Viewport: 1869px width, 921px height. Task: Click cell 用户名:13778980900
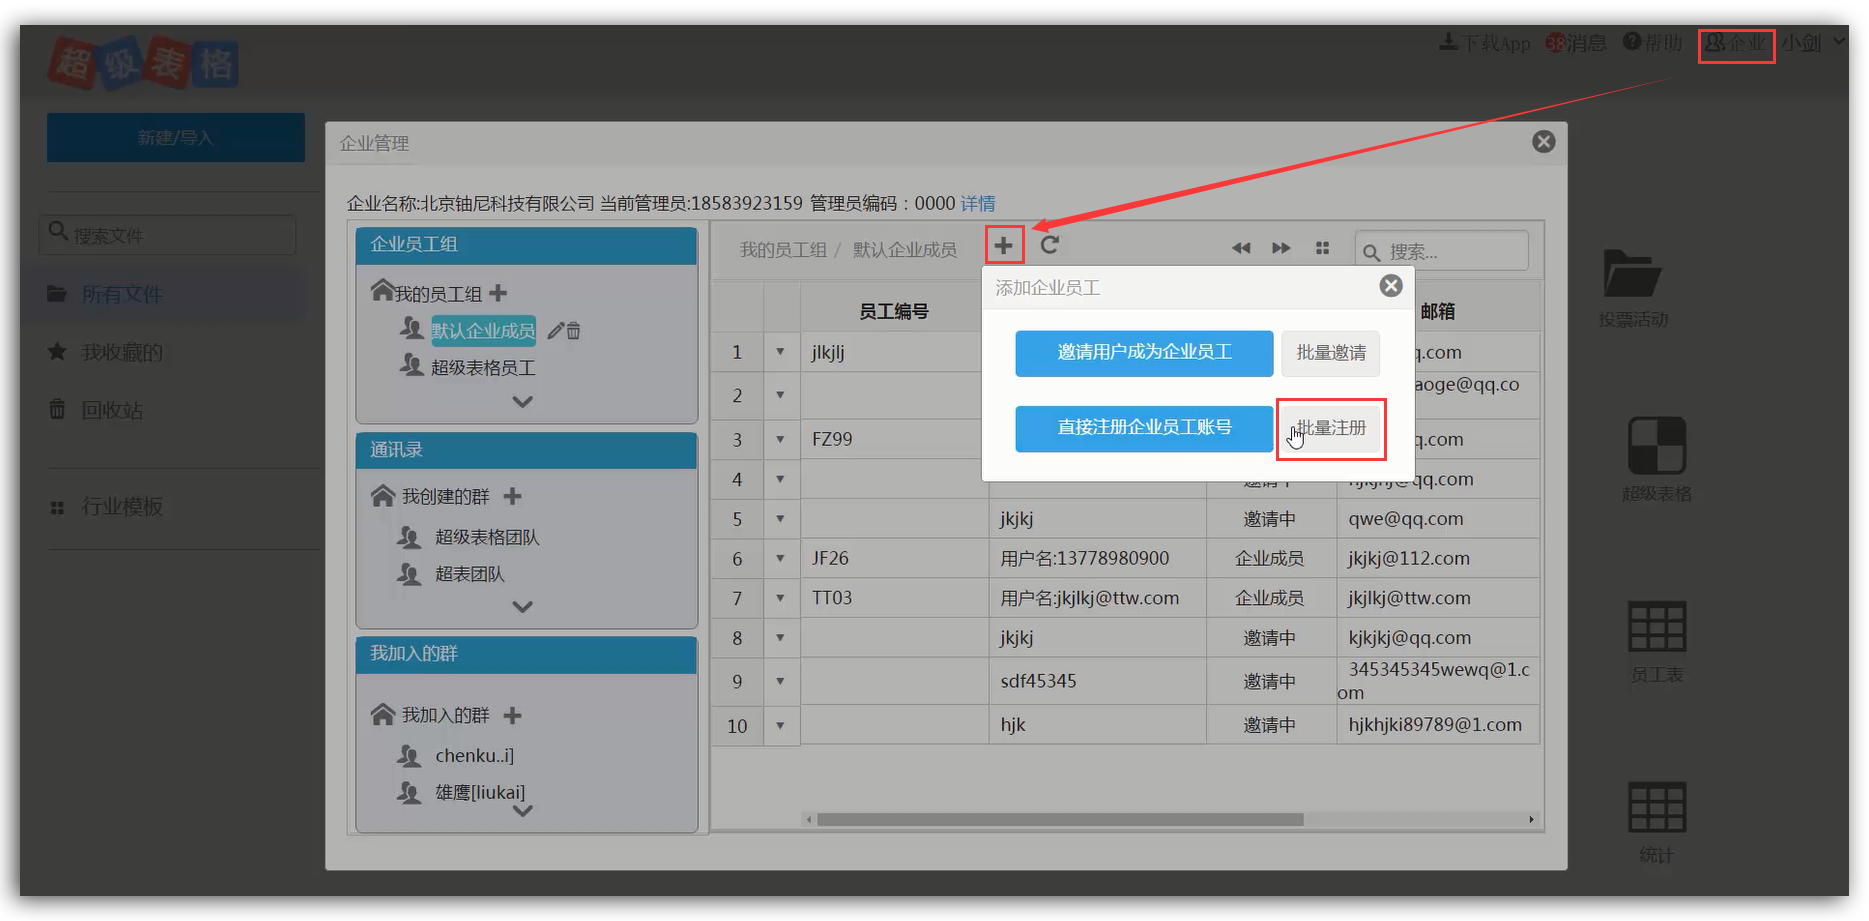tap(1097, 558)
